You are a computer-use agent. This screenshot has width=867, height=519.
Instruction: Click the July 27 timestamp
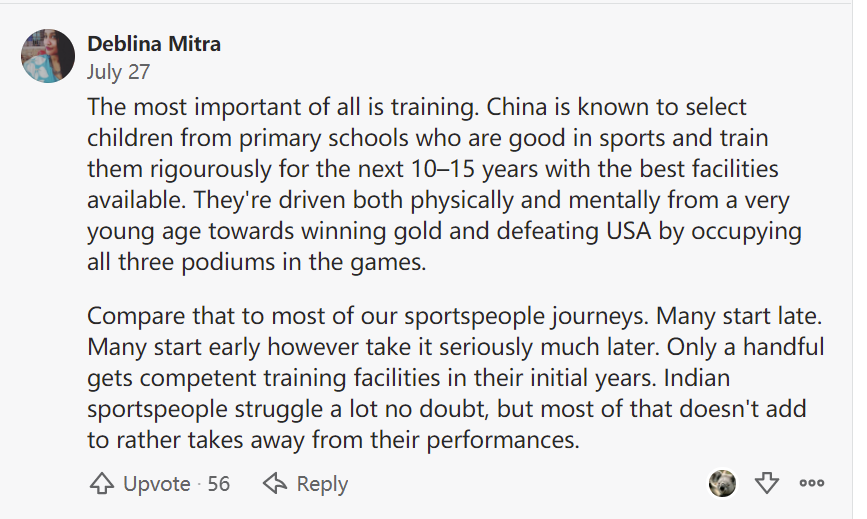(x=118, y=72)
